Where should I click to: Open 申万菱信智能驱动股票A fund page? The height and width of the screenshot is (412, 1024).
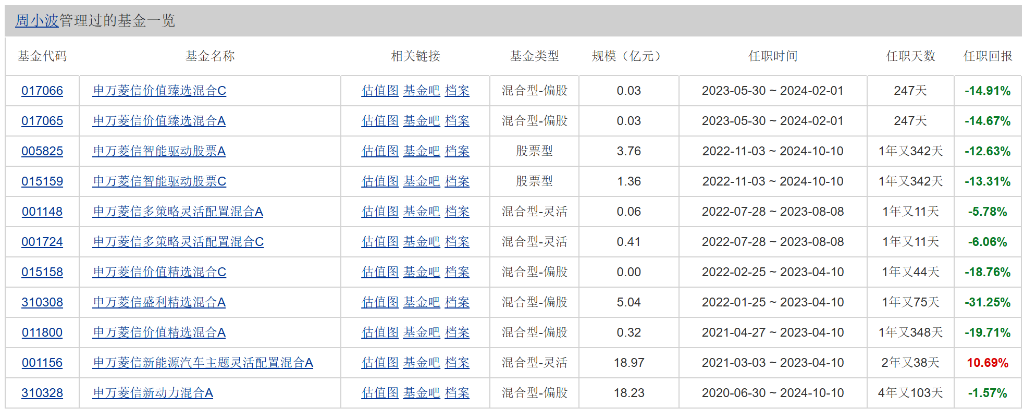pyautogui.click(x=159, y=151)
